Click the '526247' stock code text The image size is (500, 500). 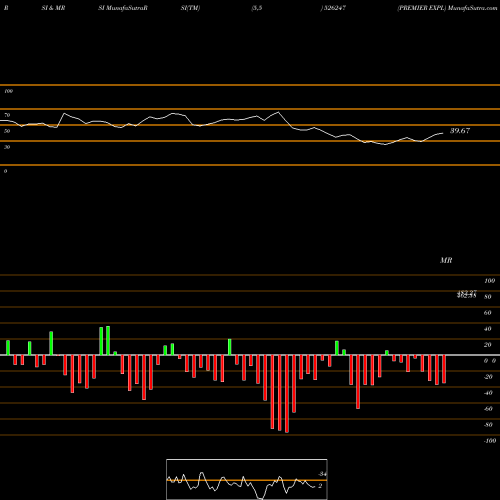coord(335,8)
